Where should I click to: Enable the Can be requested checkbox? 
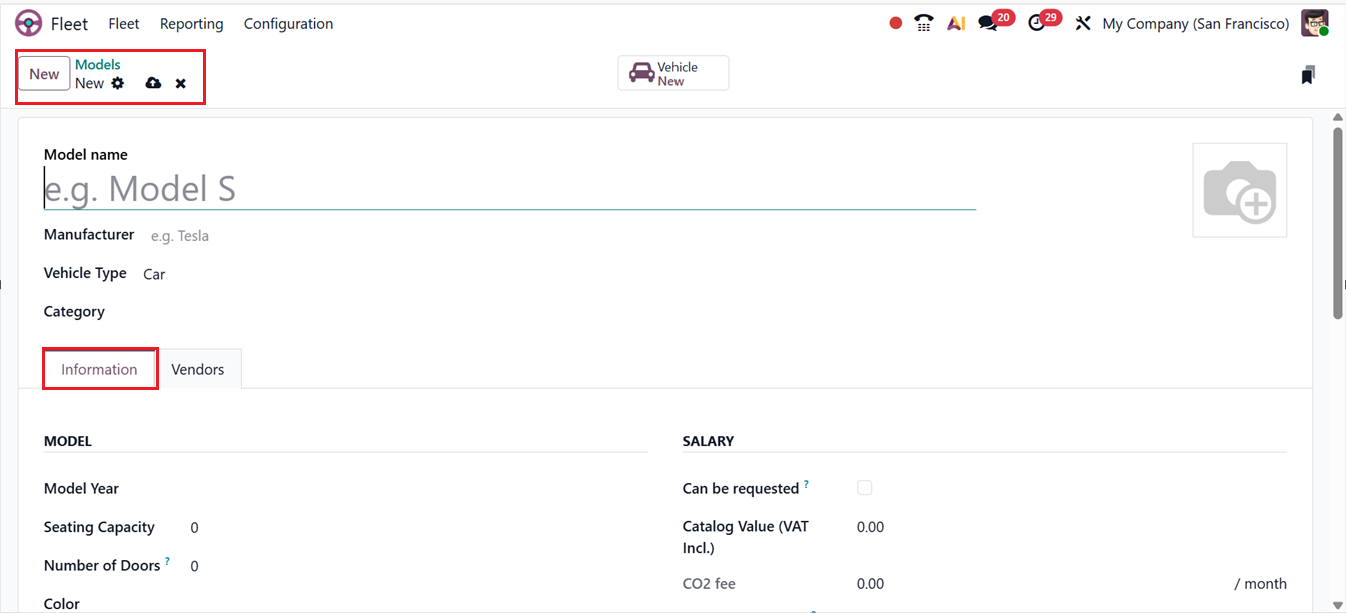865,488
